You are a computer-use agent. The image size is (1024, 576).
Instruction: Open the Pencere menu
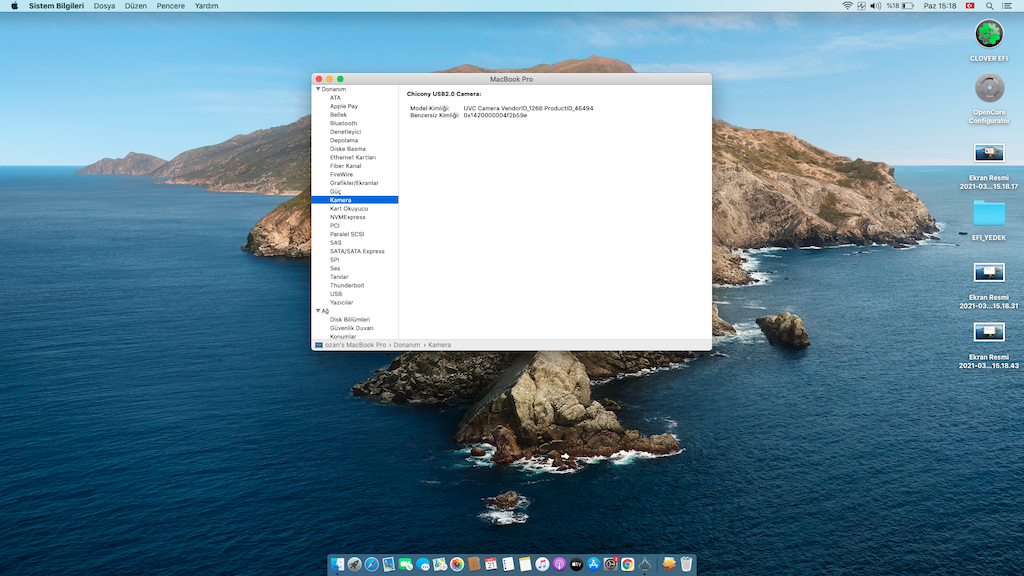(170, 6)
